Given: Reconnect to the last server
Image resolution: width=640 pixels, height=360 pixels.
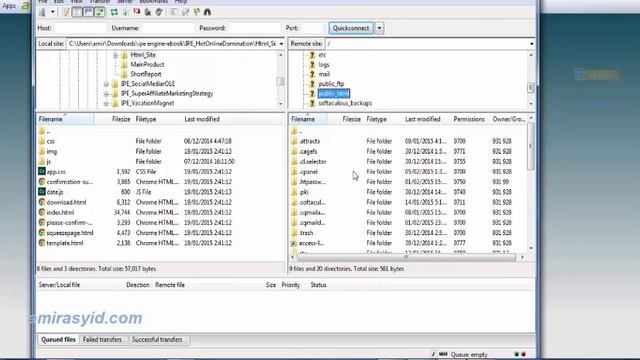Looking at the screenshot, I should point(159,12).
